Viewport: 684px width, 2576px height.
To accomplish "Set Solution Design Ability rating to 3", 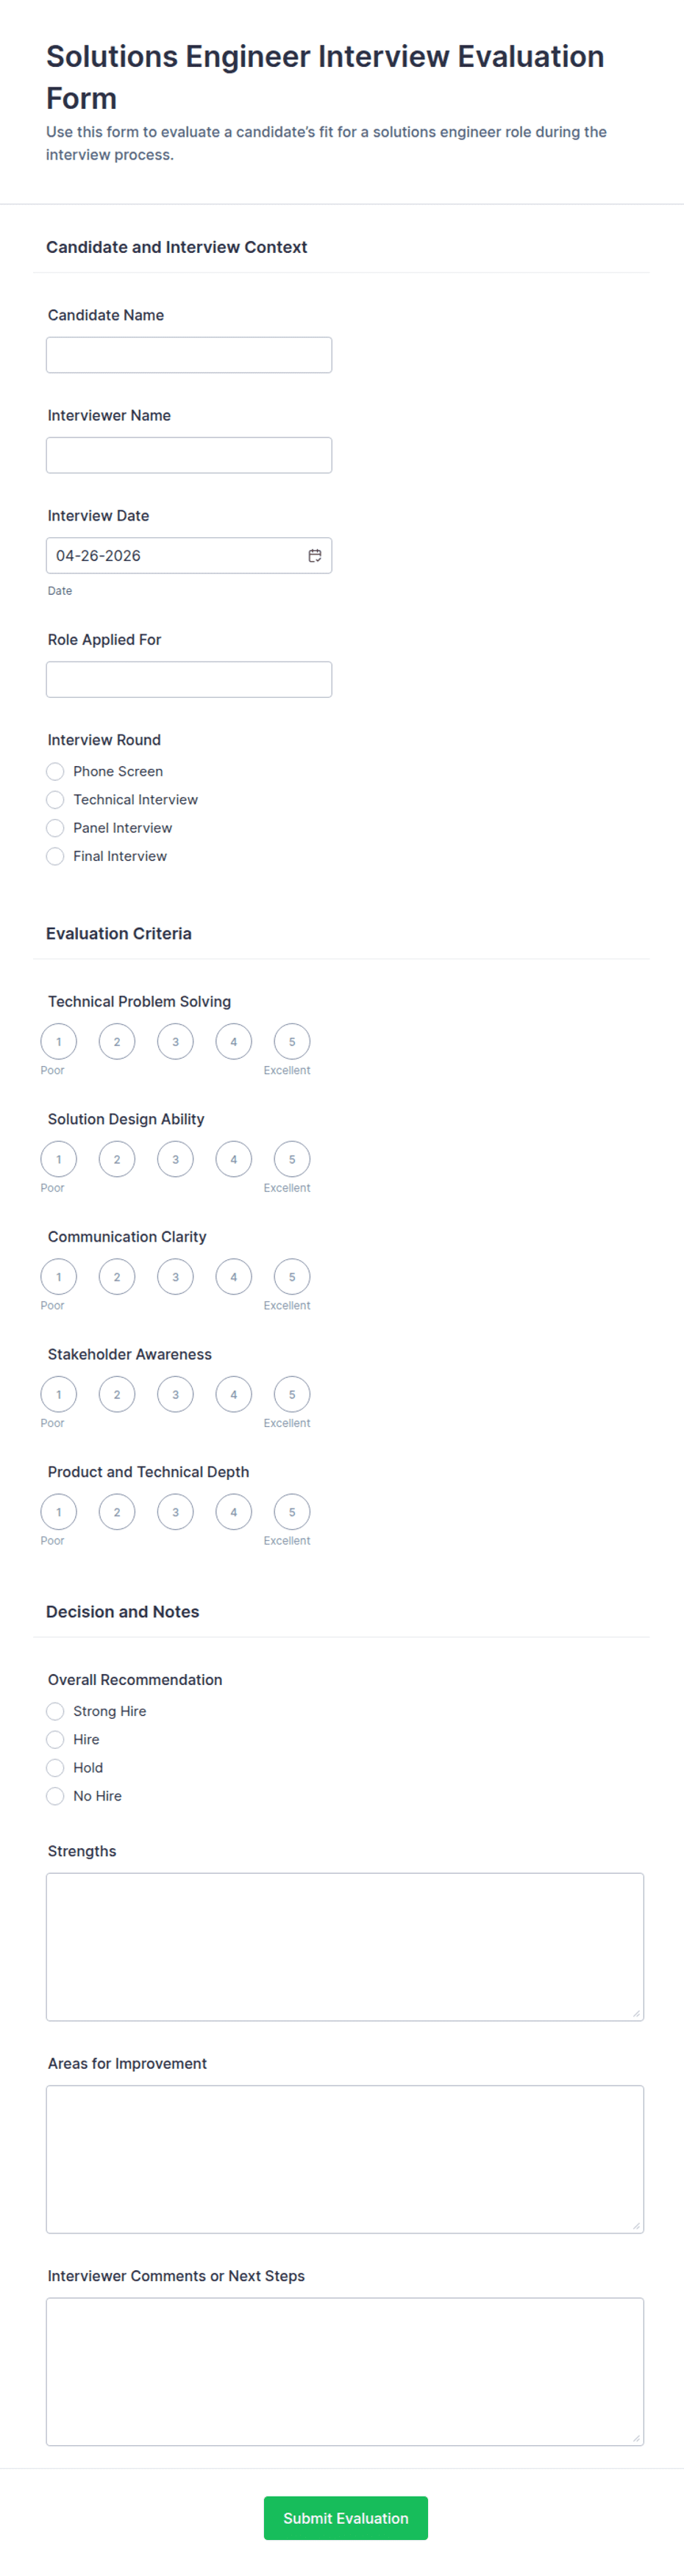I will [x=175, y=1159].
